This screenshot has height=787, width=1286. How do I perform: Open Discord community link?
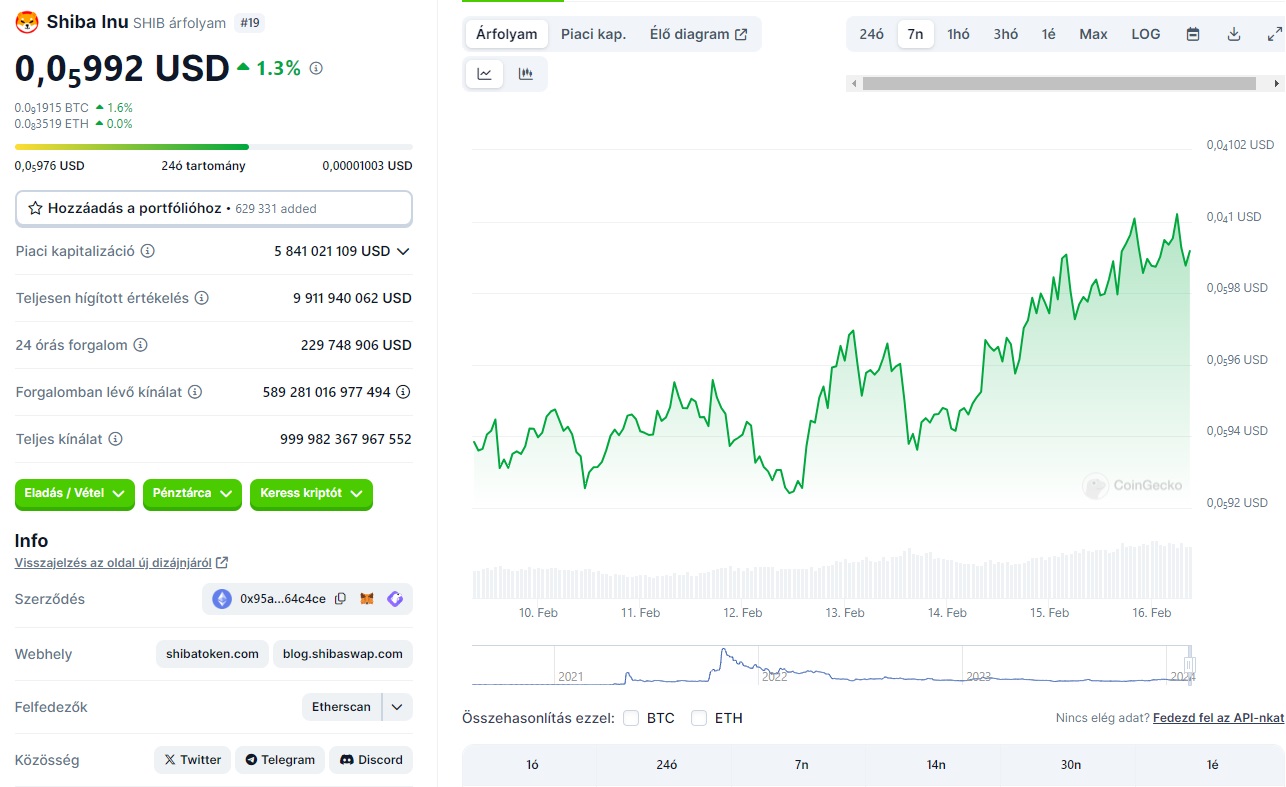(371, 760)
